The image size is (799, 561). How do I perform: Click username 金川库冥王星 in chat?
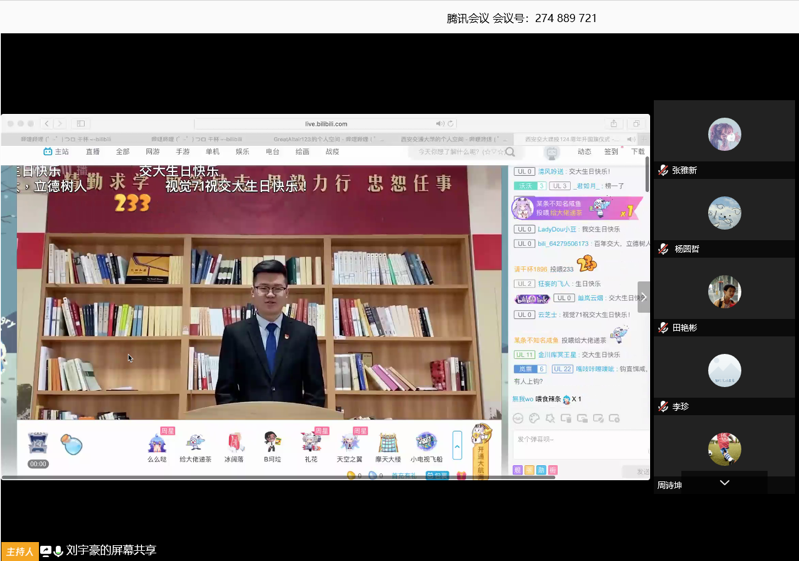557,355
